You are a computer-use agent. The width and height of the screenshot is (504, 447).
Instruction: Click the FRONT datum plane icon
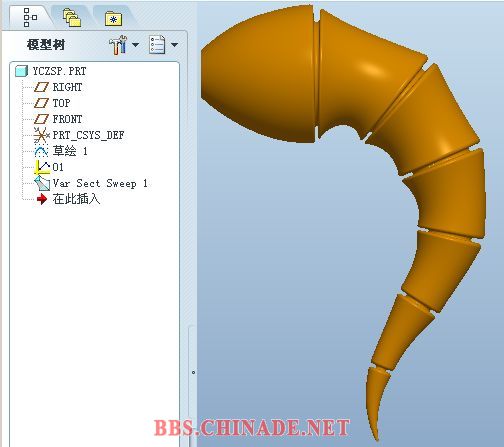[41, 119]
